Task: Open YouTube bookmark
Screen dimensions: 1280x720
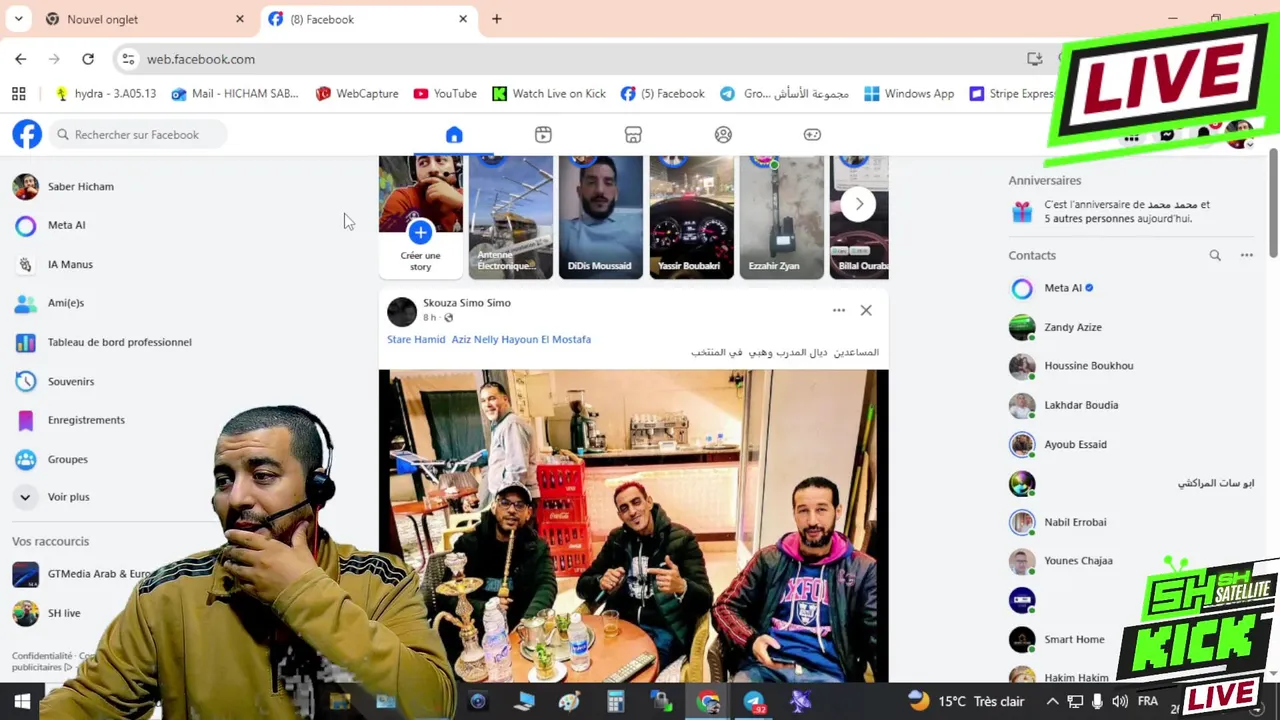Action: coord(445,93)
